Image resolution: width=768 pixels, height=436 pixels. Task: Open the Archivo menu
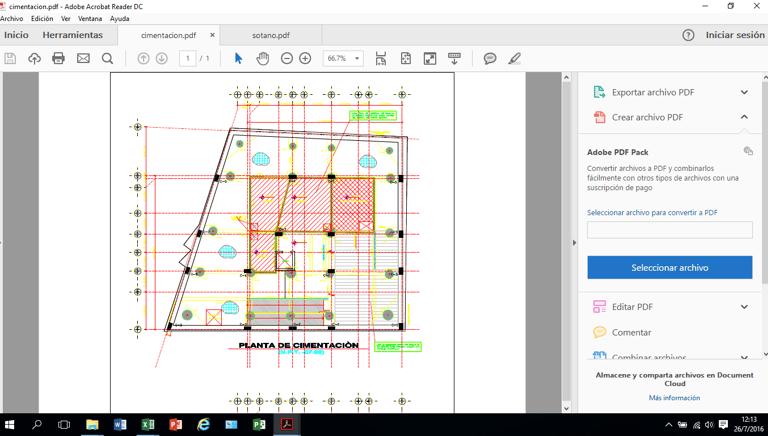point(12,19)
